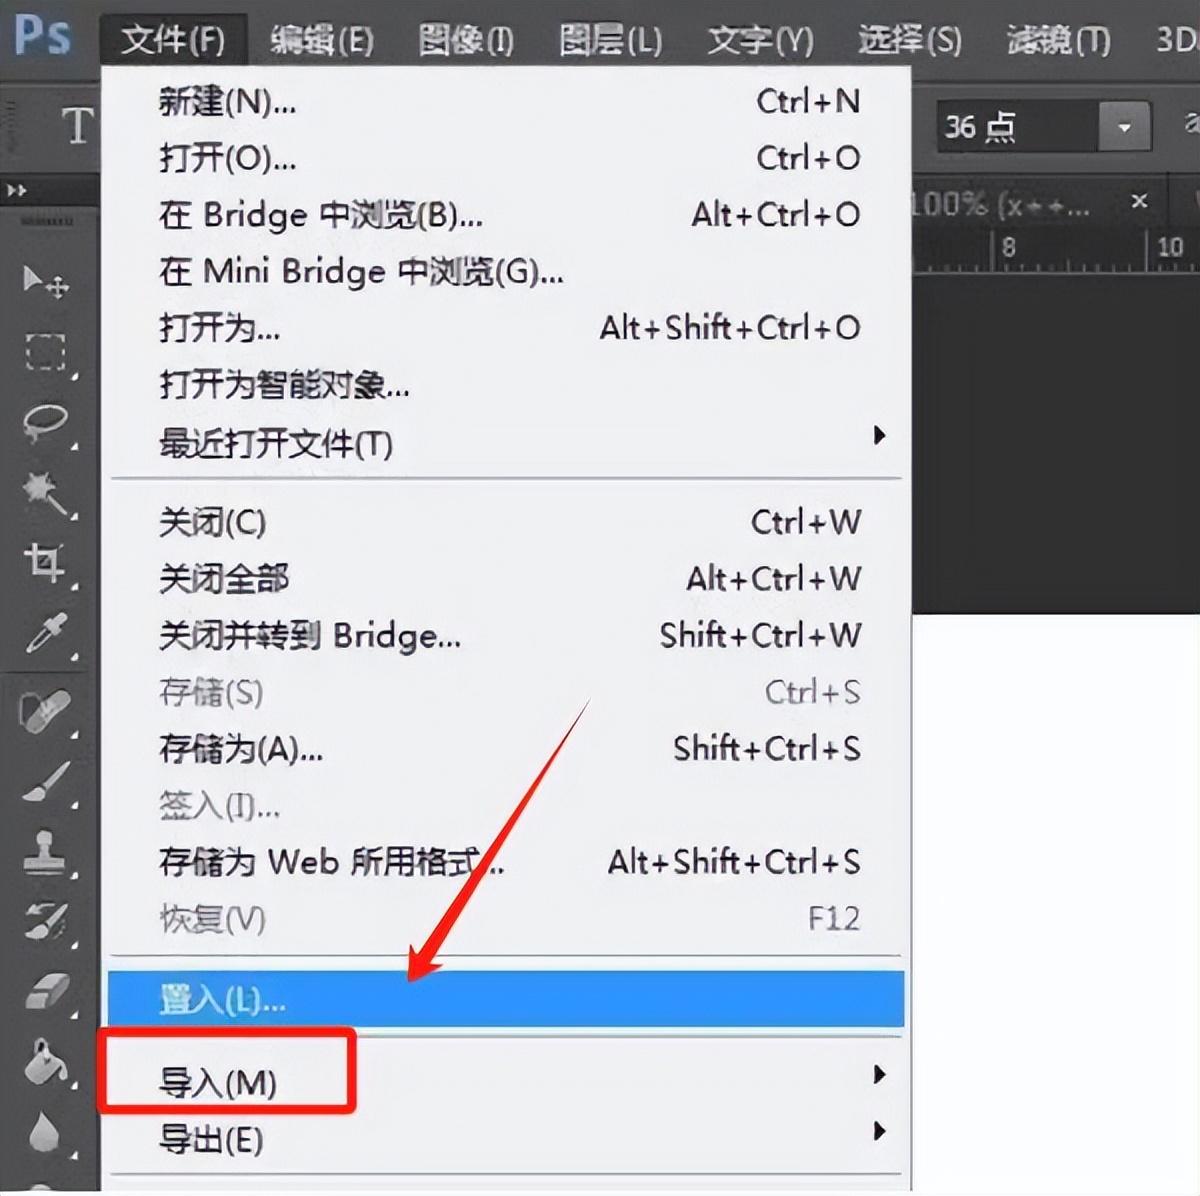Close the document tab
The height and width of the screenshot is (1196, 1200).
pyautogui.click(x=1139, y=201)
